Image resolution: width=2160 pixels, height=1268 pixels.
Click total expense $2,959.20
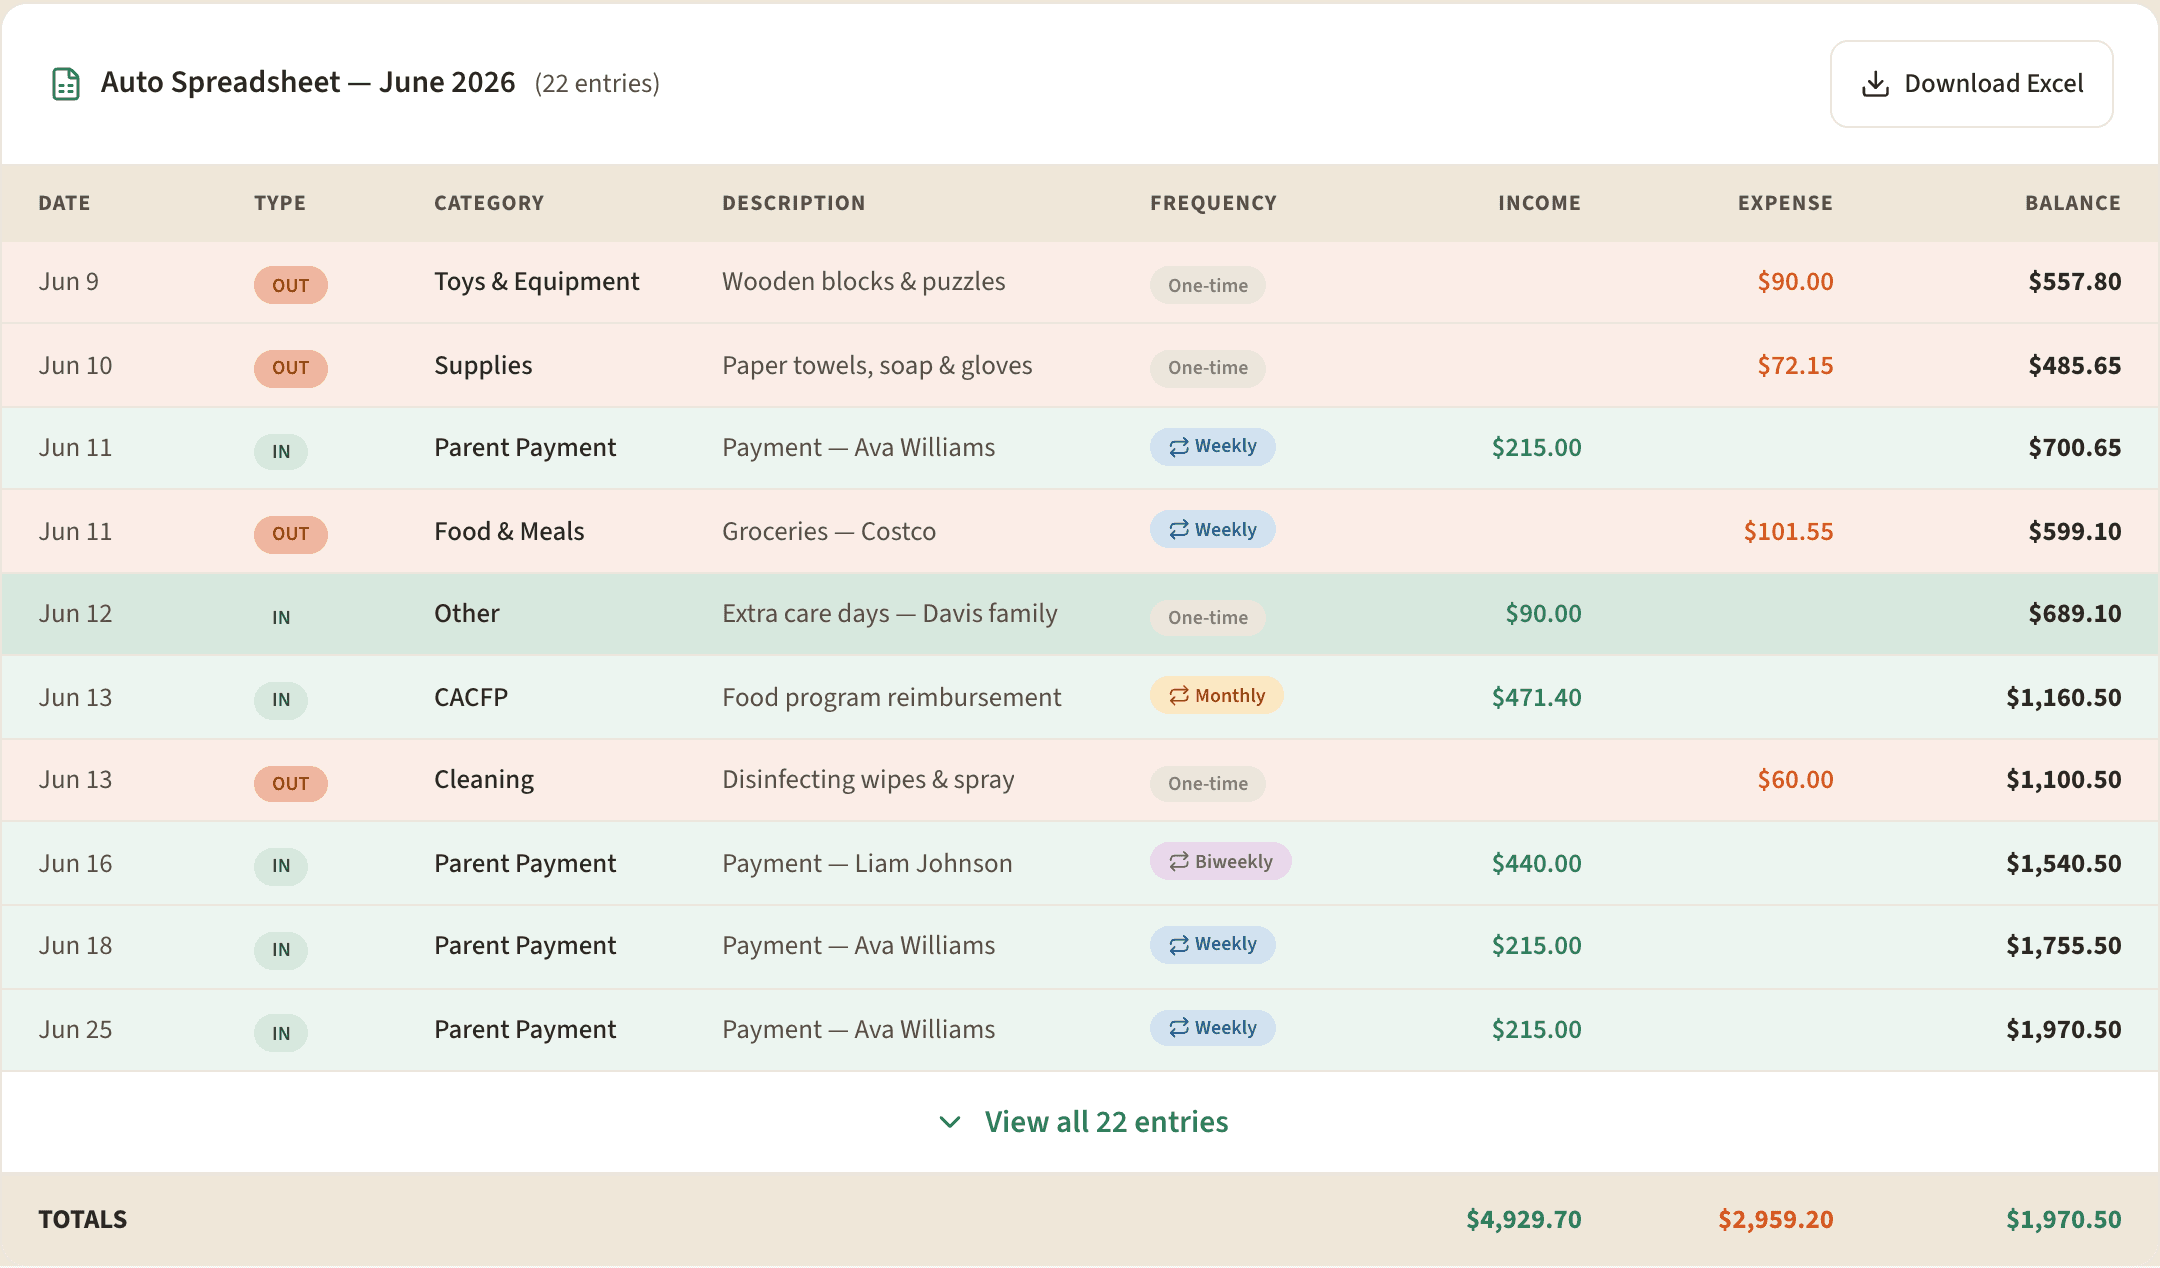(x=1775, y=1220)
